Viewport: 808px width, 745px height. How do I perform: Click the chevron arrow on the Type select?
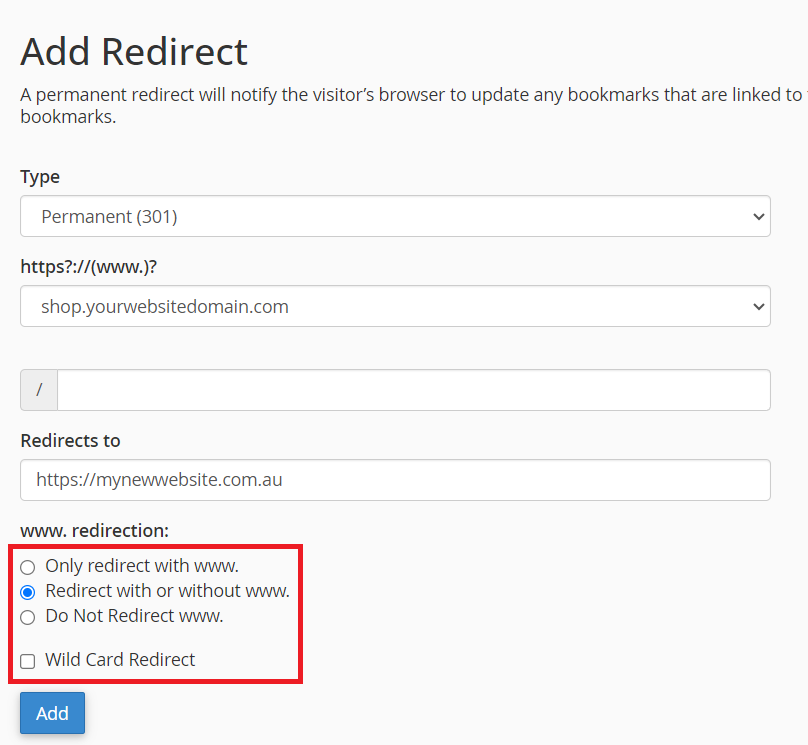pyautogui.click(x=759, y=216)
